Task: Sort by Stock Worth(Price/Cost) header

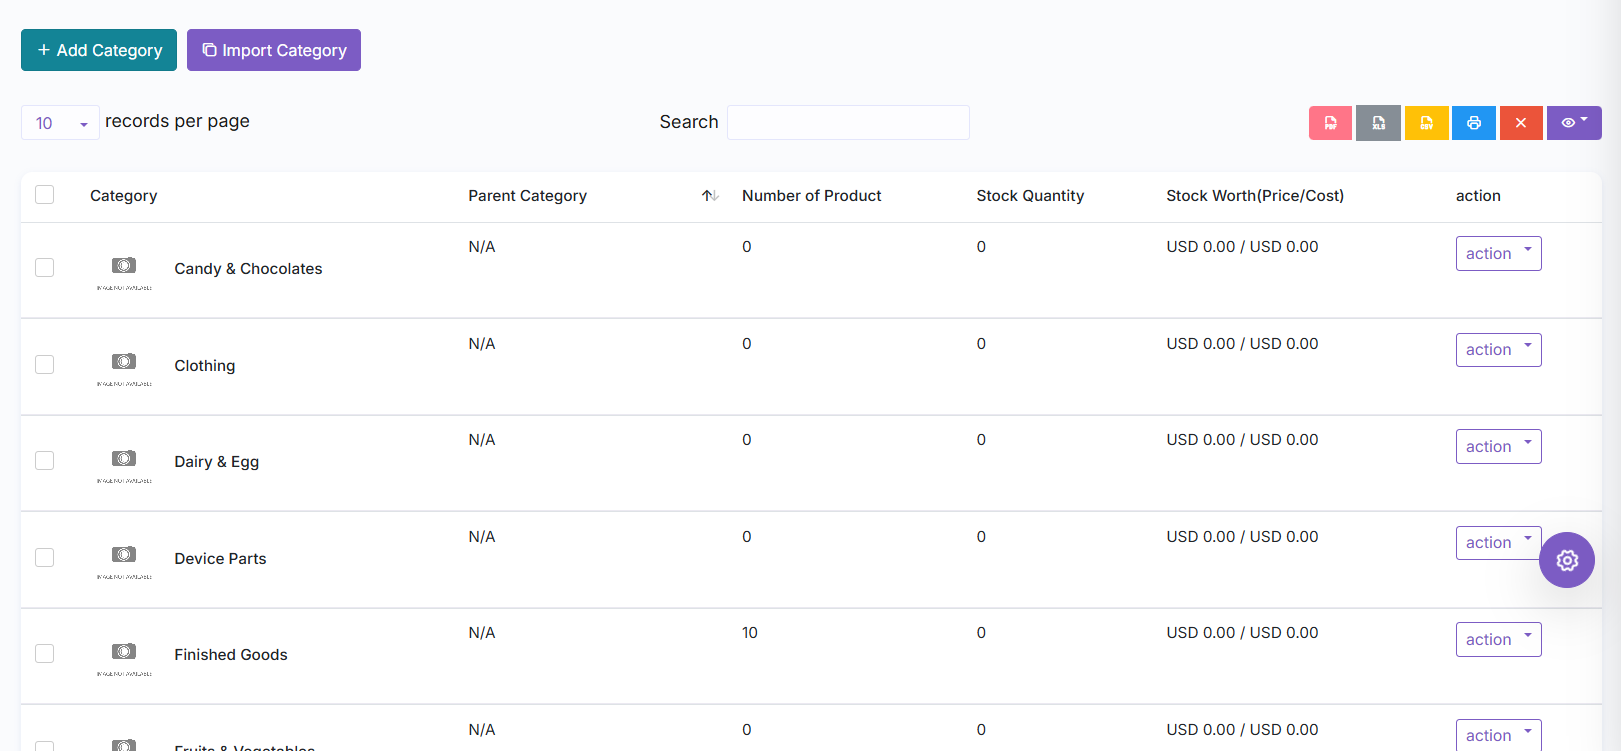Action: pyautogui.click(x=1255, y=196)
